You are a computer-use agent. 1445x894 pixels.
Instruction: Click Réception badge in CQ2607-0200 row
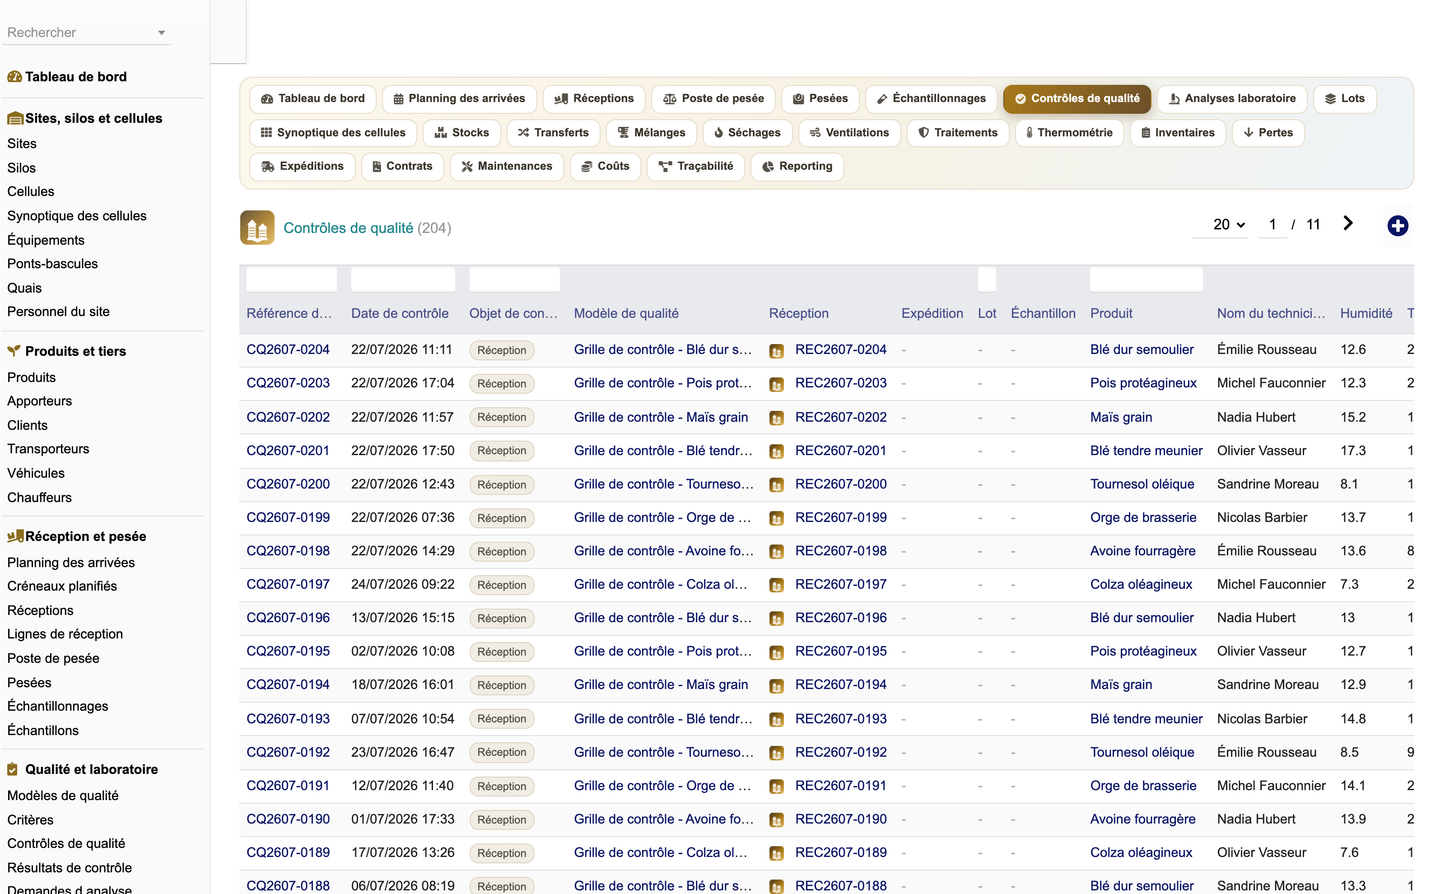pos(502,485)
